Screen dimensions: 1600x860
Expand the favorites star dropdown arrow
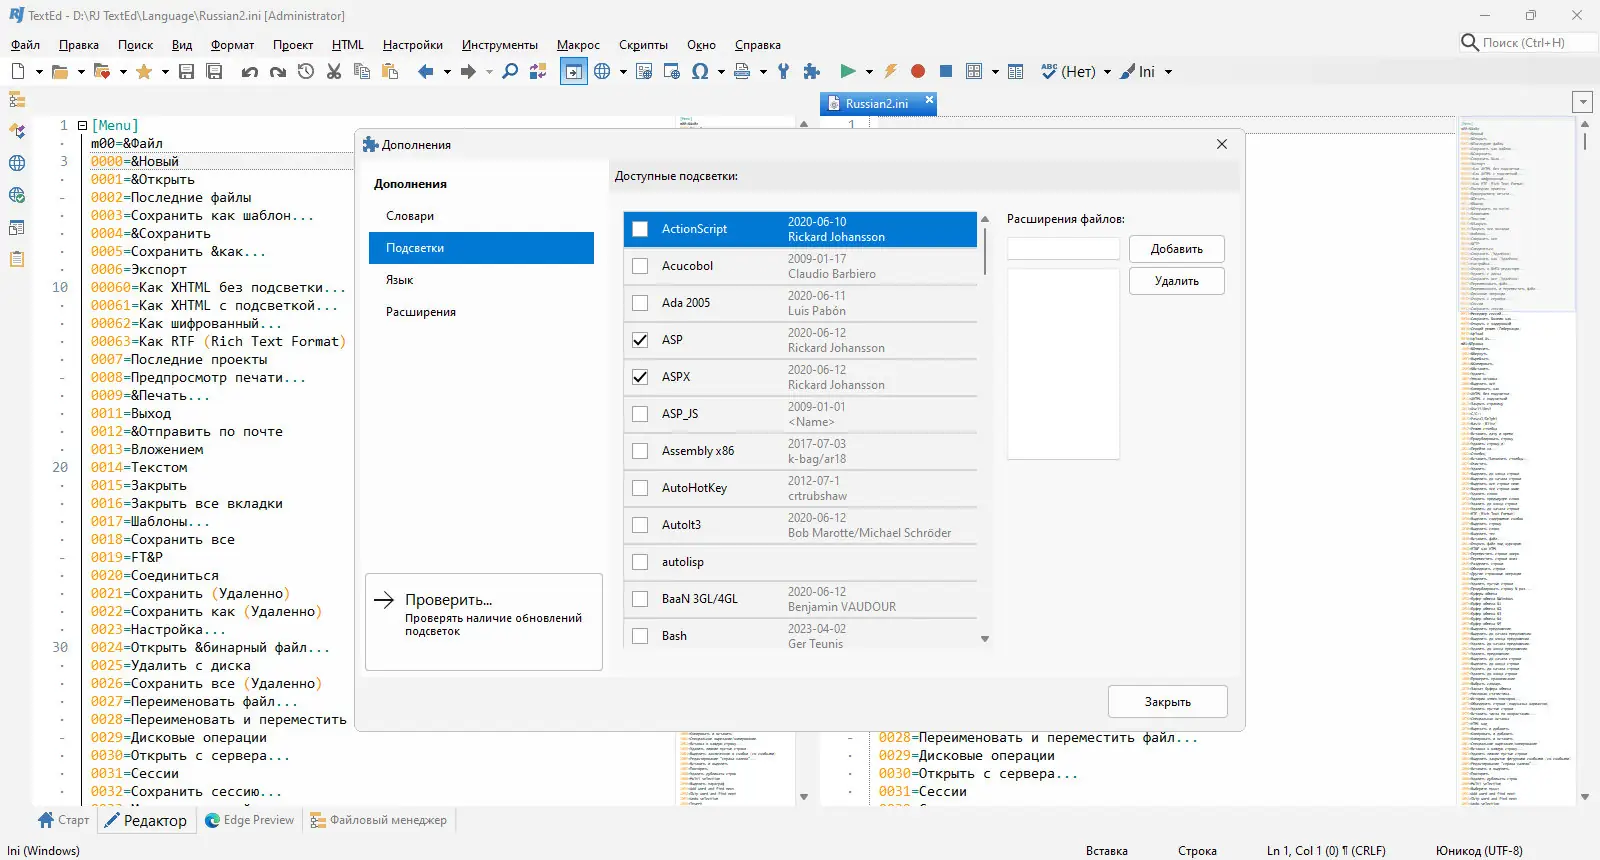tap(165, 72)
